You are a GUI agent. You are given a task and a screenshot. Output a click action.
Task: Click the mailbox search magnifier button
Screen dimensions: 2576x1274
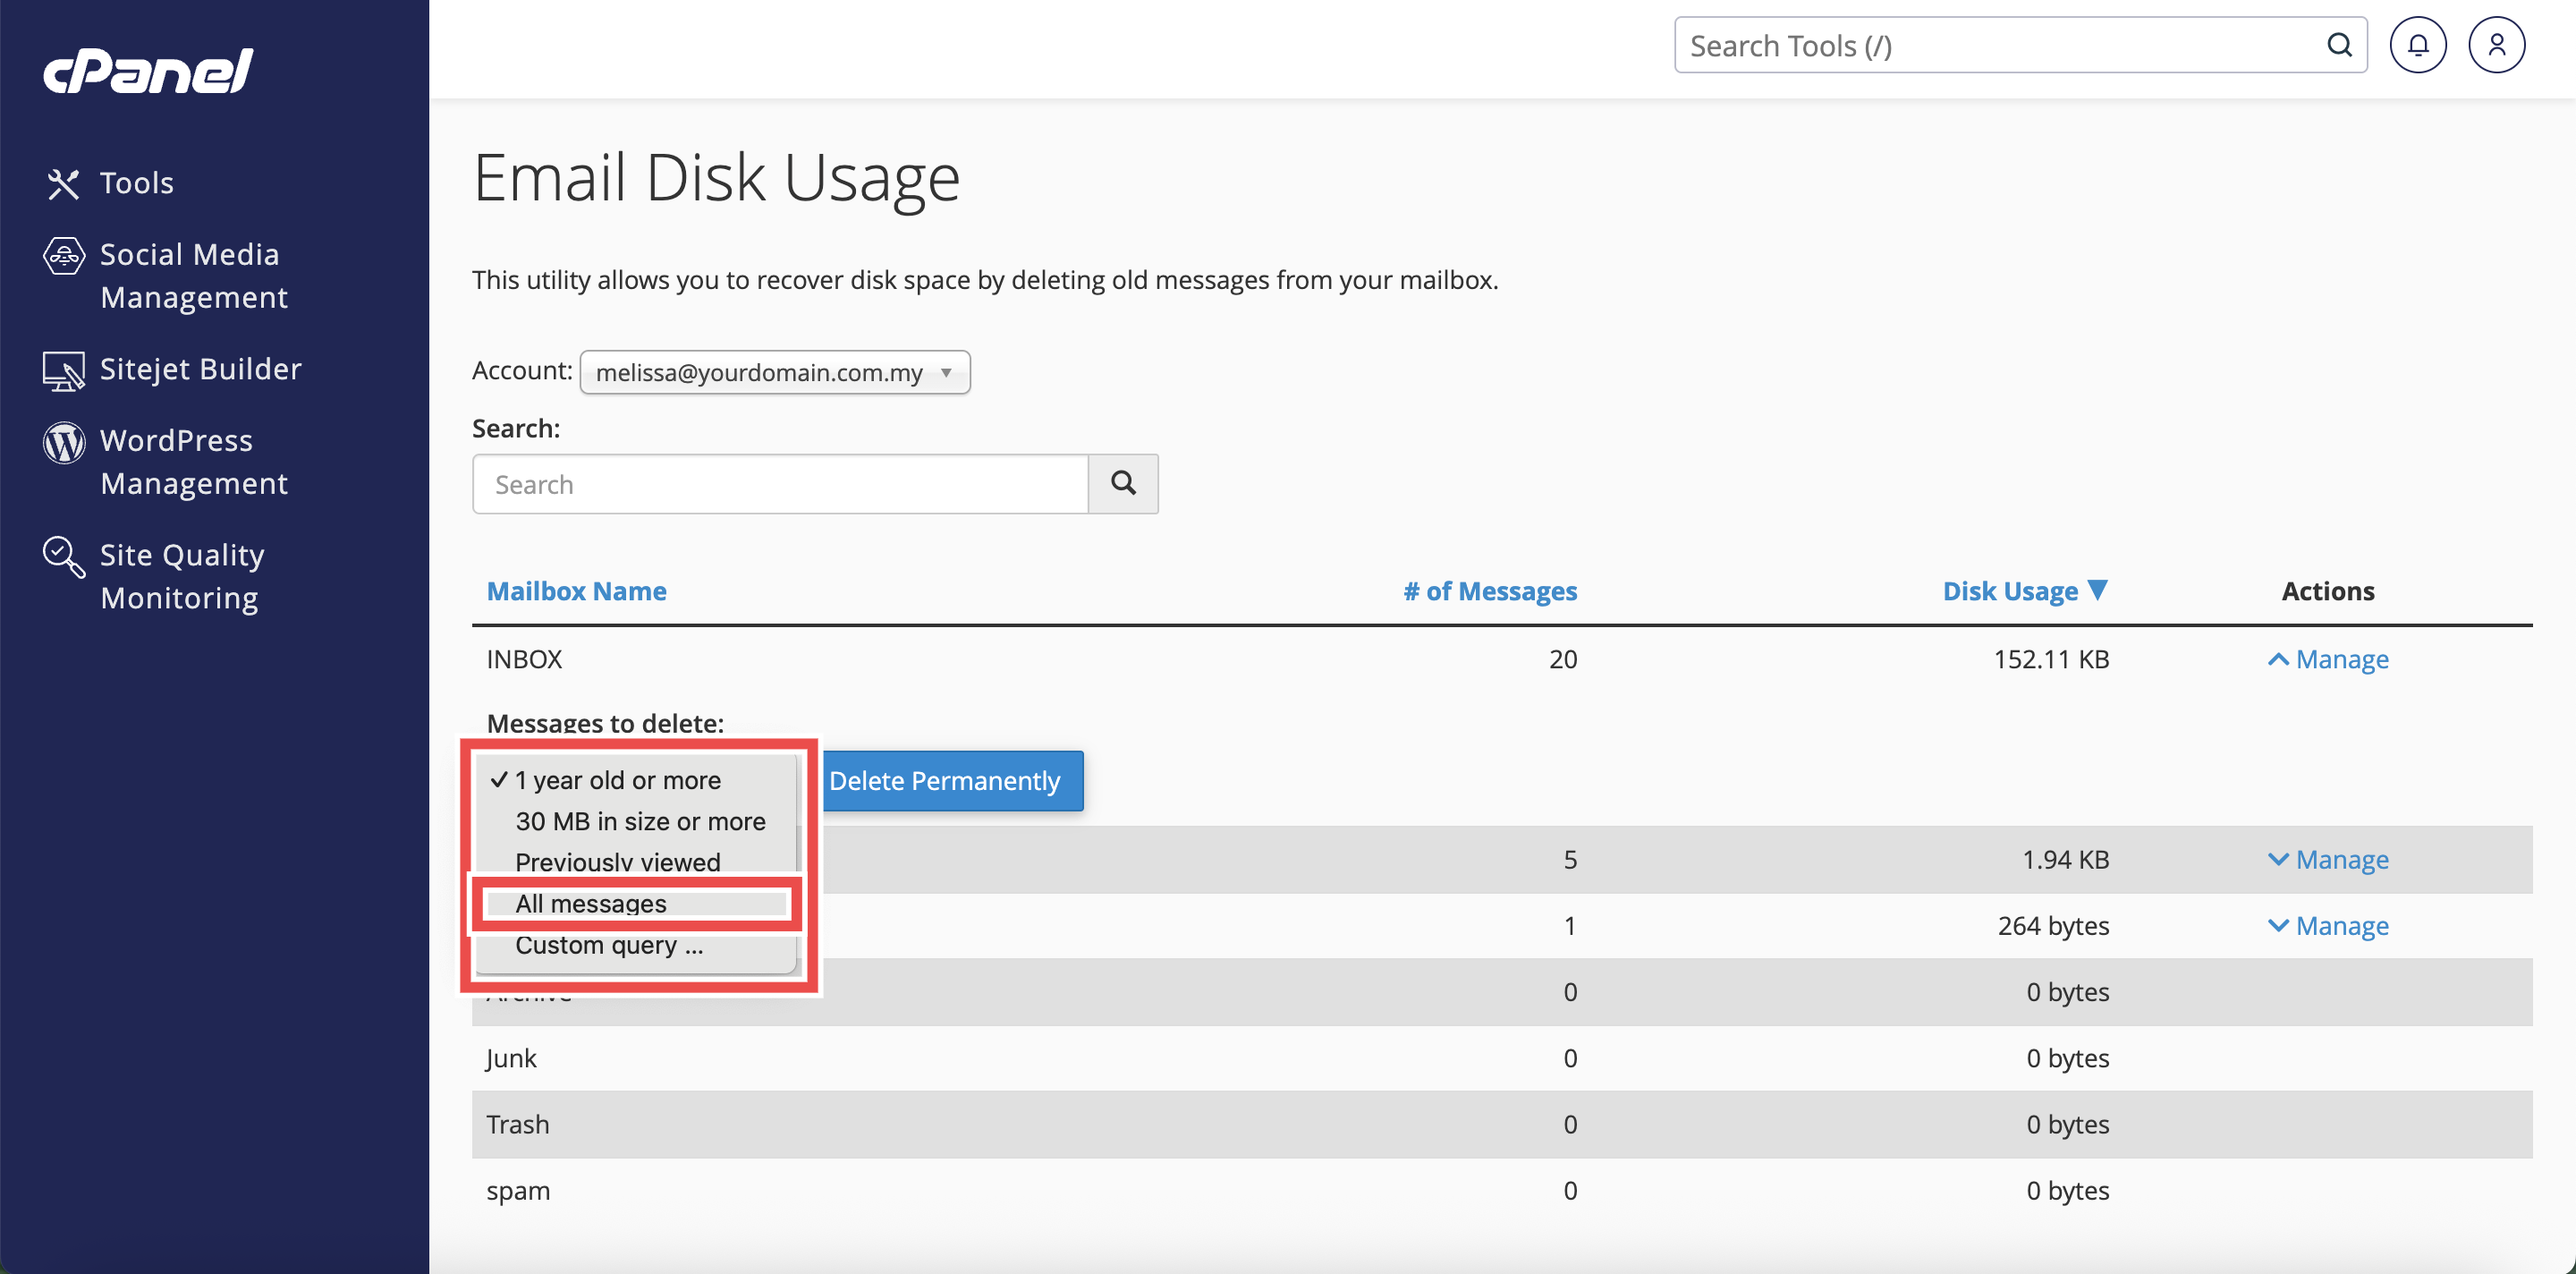coord(1123,484)
